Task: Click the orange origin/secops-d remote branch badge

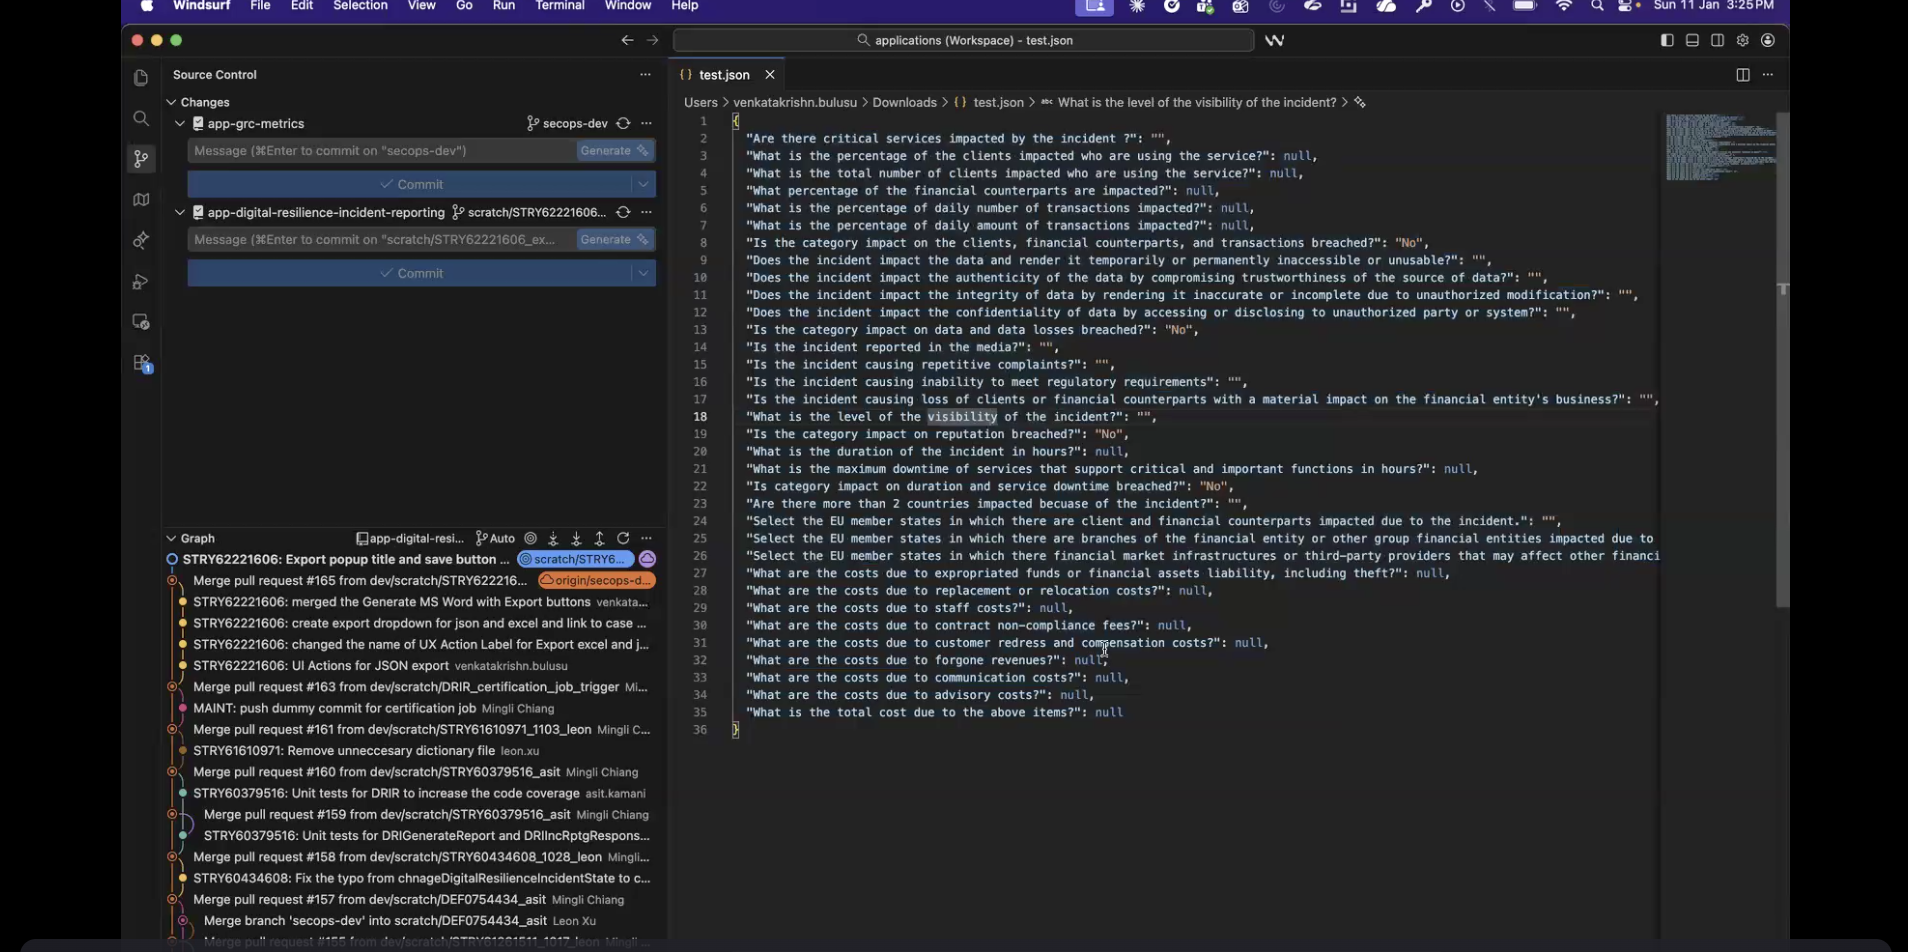Action: click(x=597, y=580)
